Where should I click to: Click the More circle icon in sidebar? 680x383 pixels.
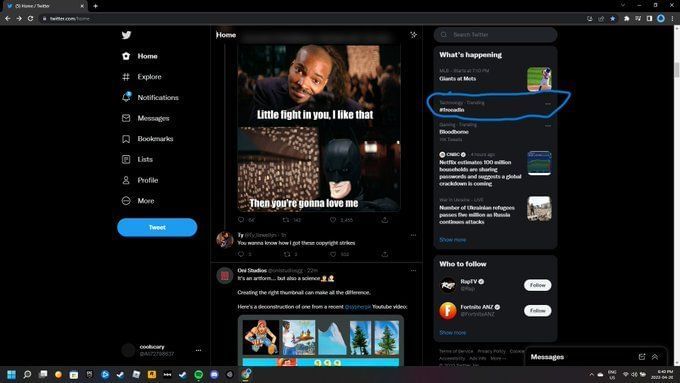click(x=126, y=201)
